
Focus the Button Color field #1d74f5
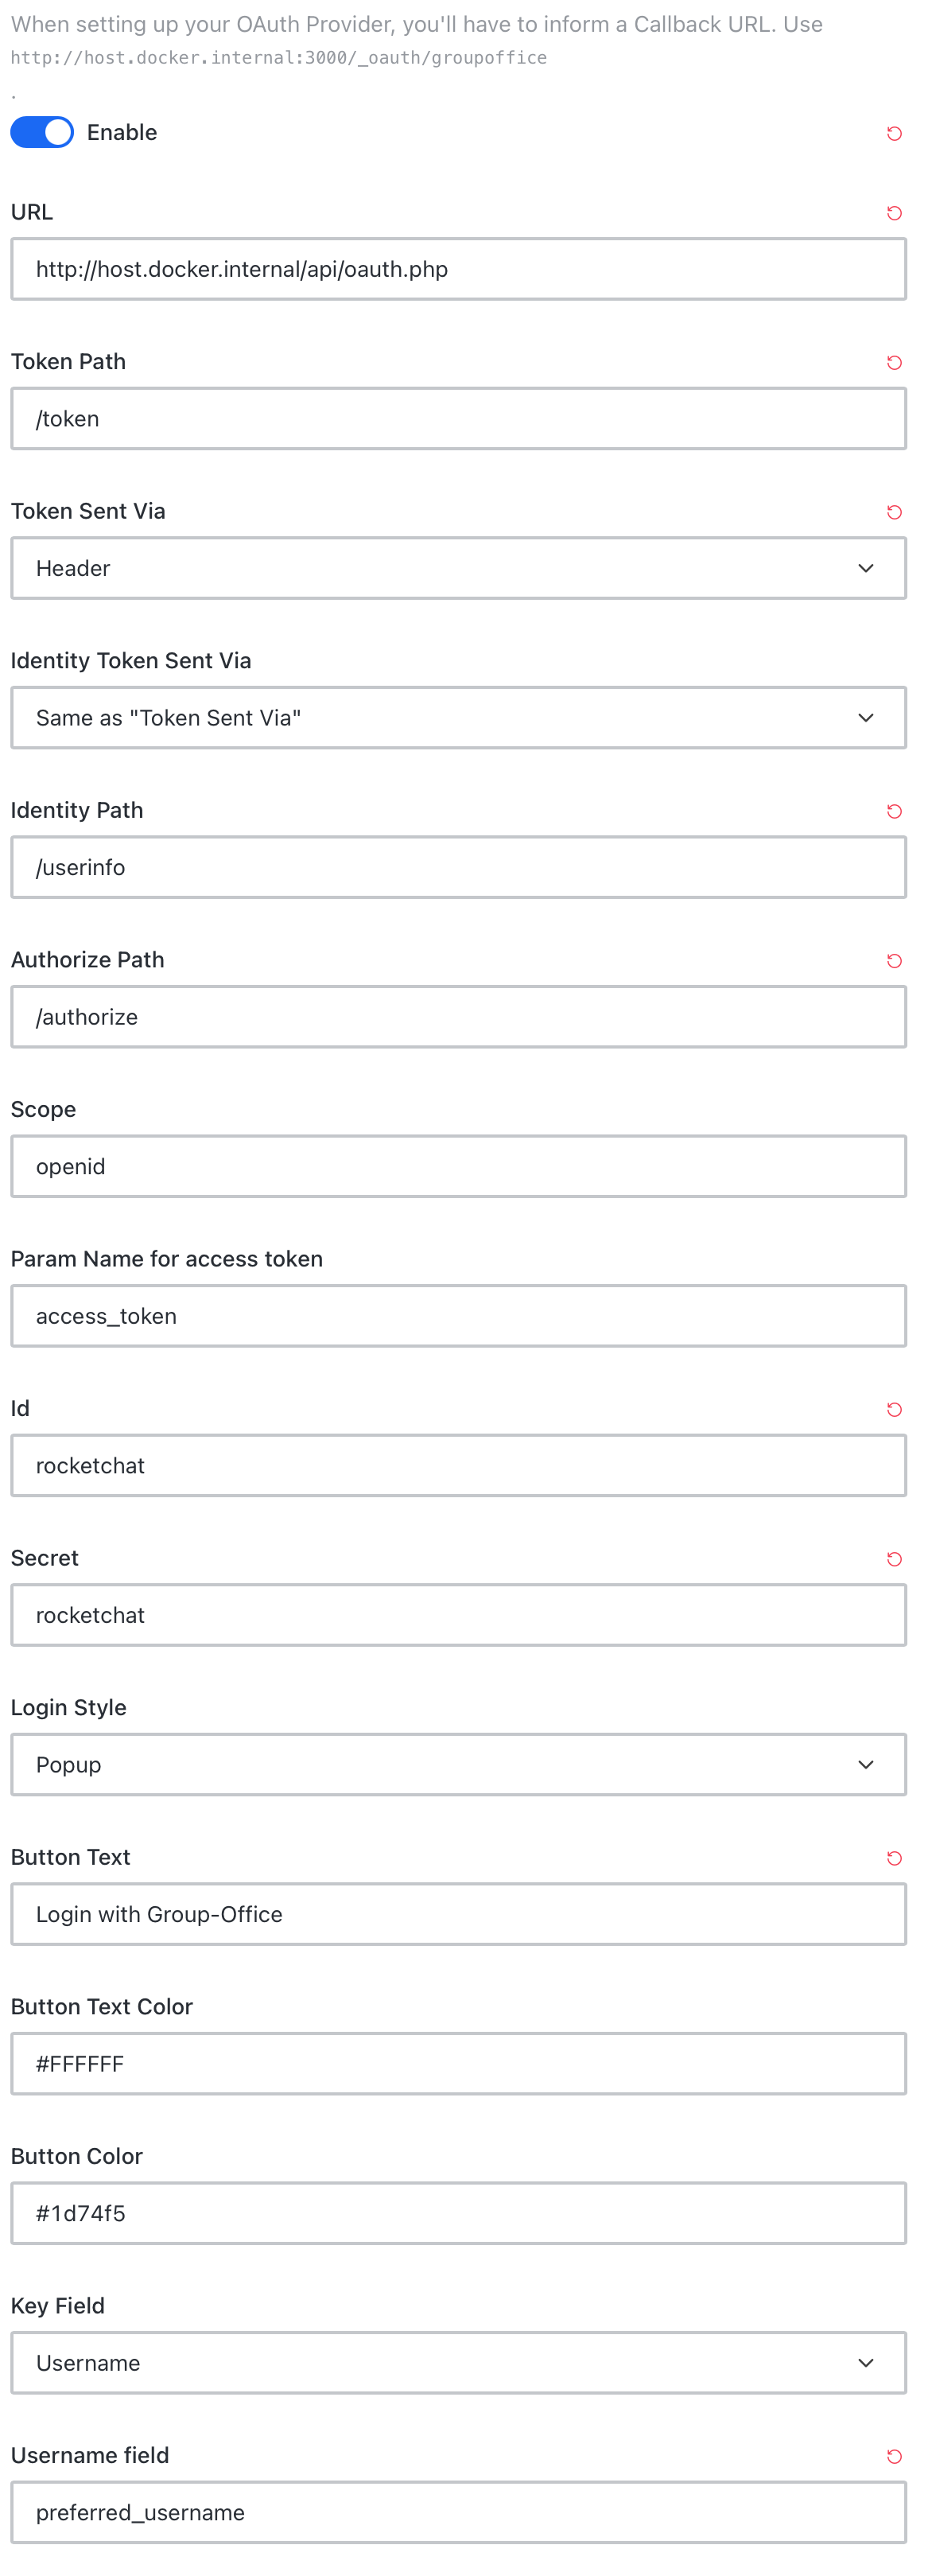point(458,2213)
